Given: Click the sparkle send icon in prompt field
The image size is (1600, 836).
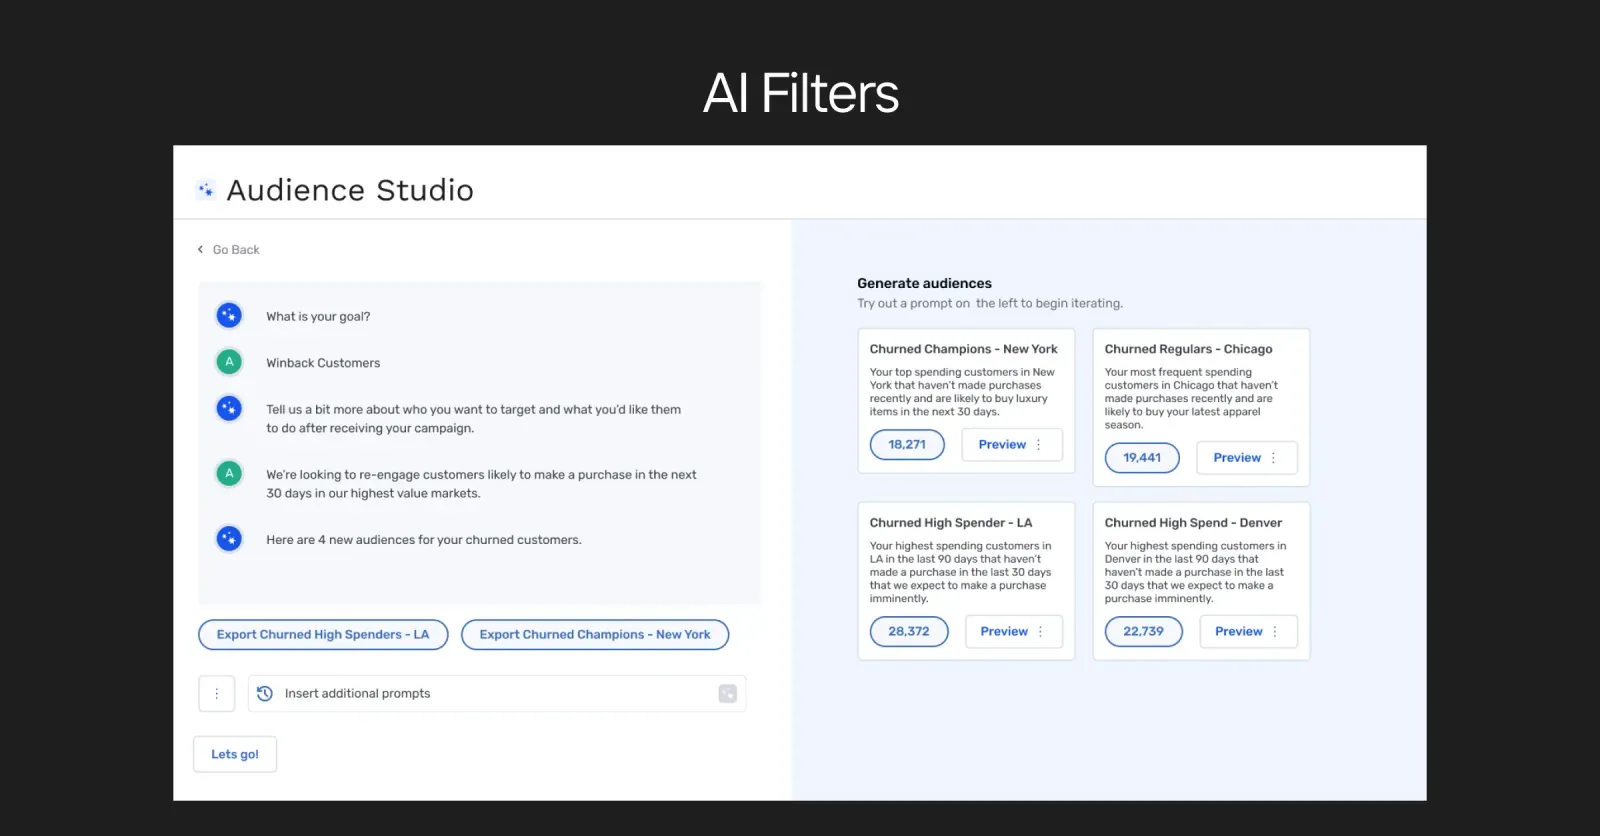Looking at the screenshot, I should 727,693.
